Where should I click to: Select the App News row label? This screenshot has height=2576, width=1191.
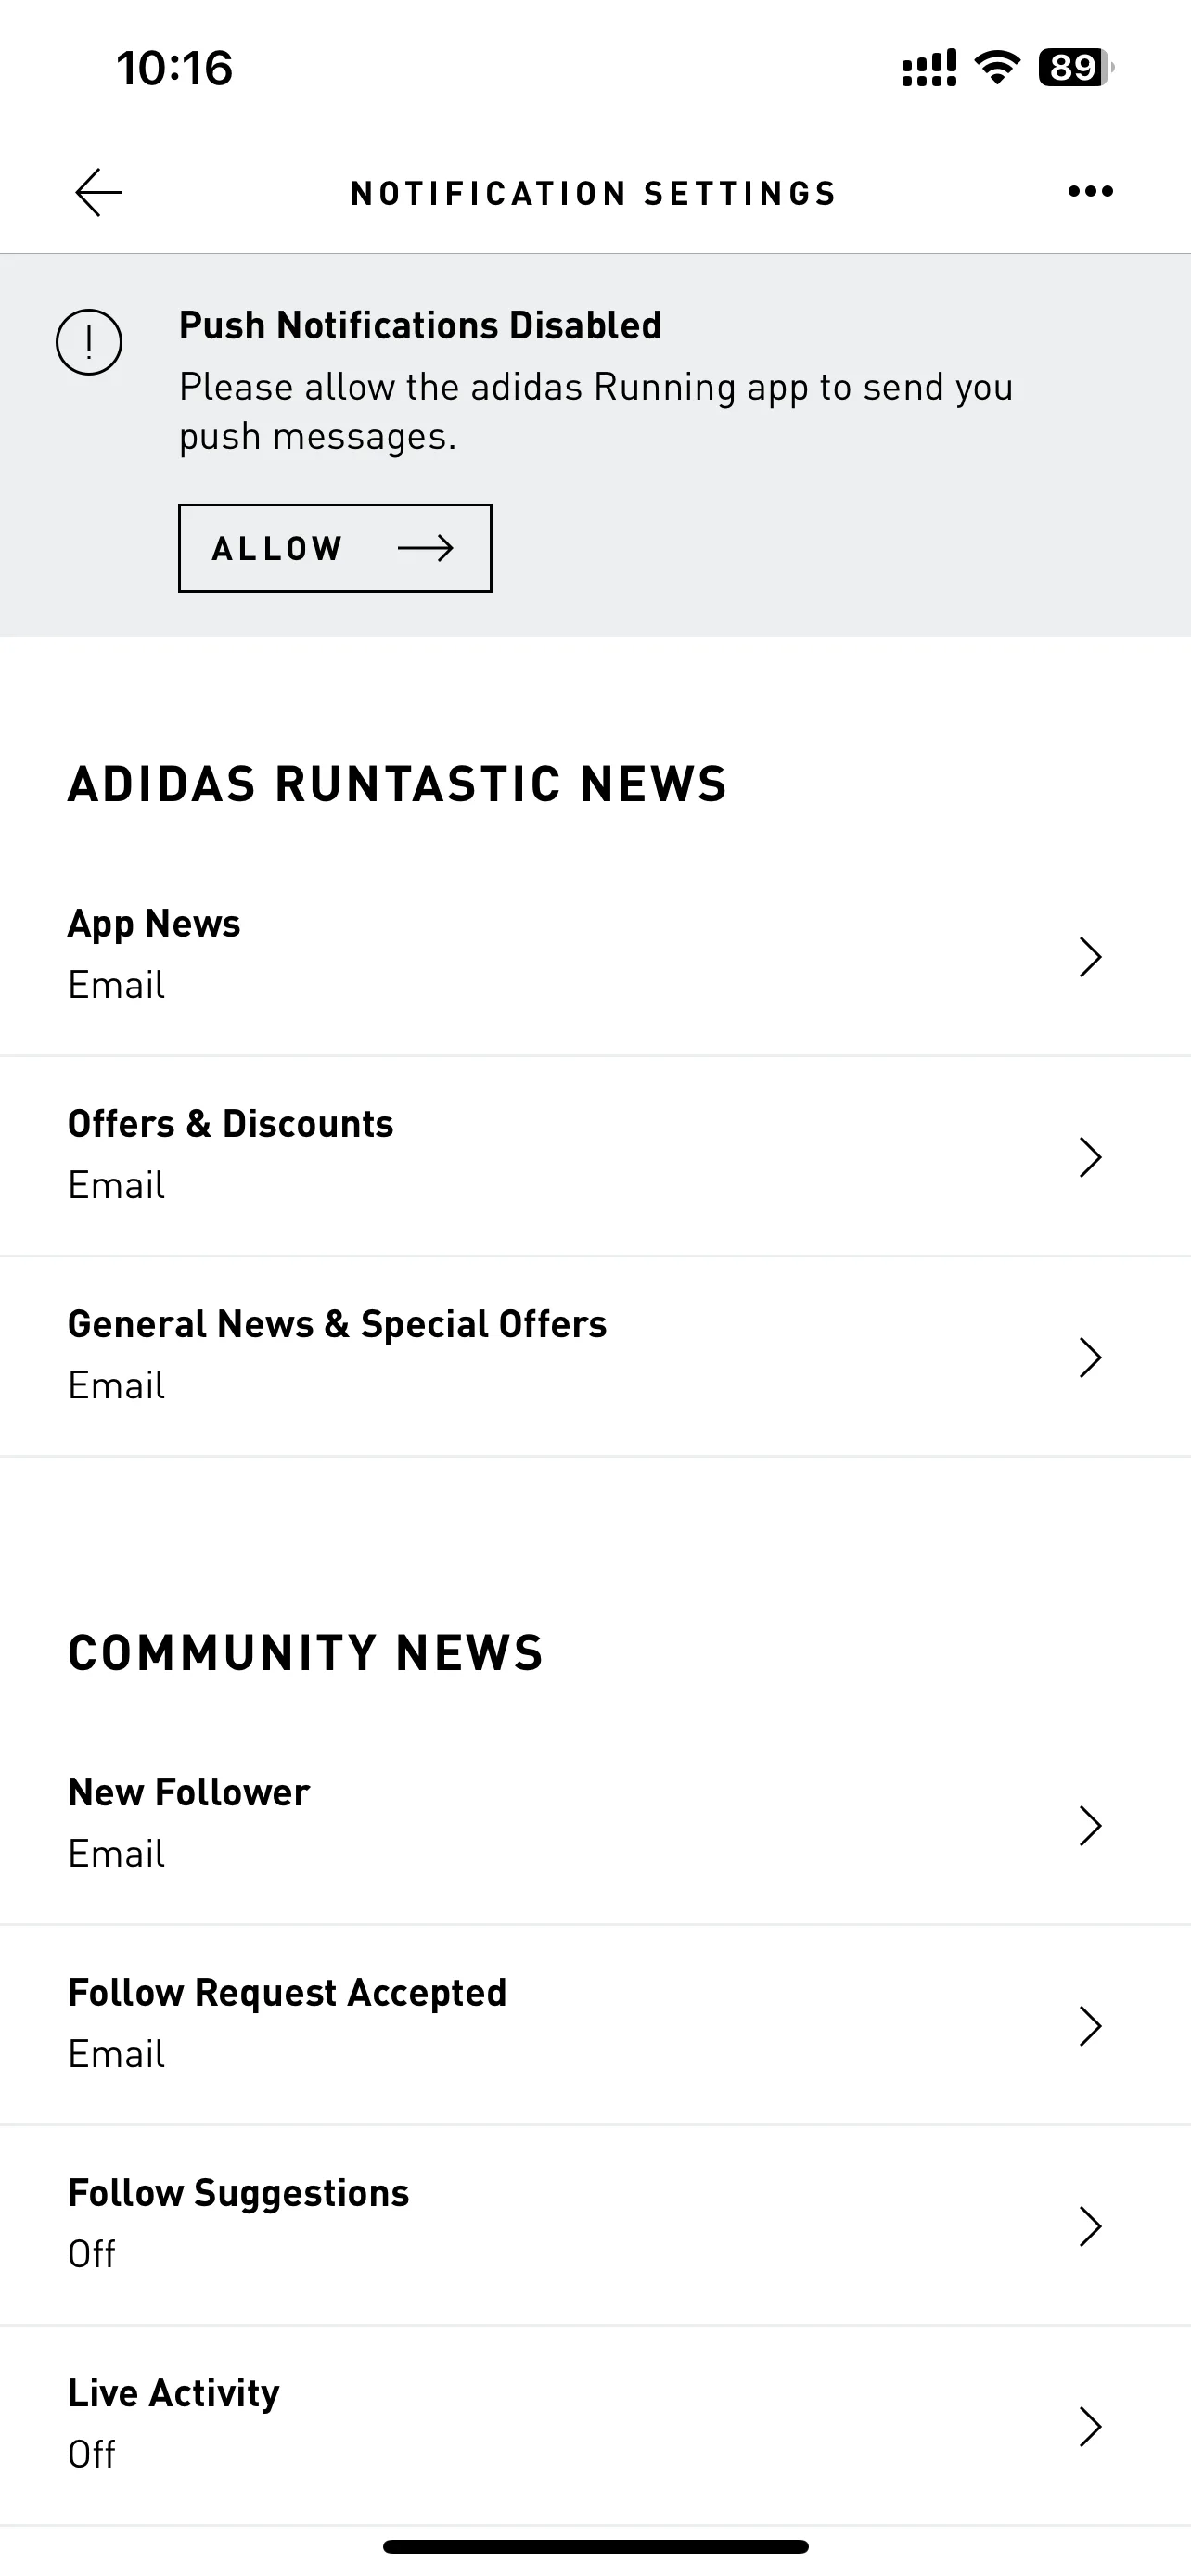click(154, 923)
